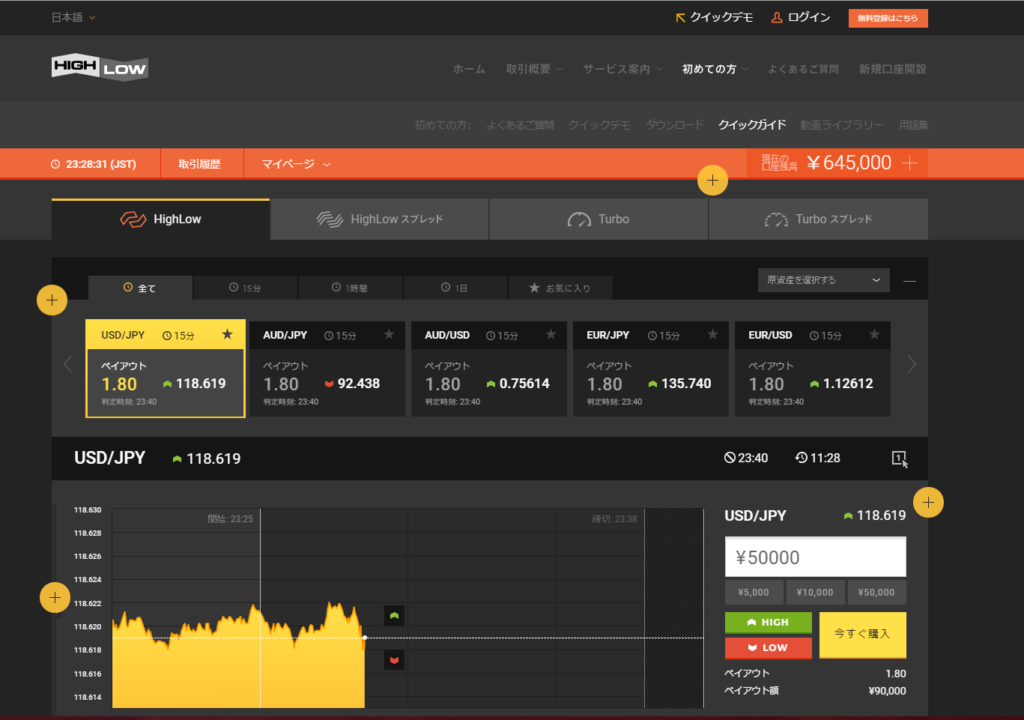Click the green up-arrow marker on chart
This screenshot has height=720, width=1024.
coord(394,615)
